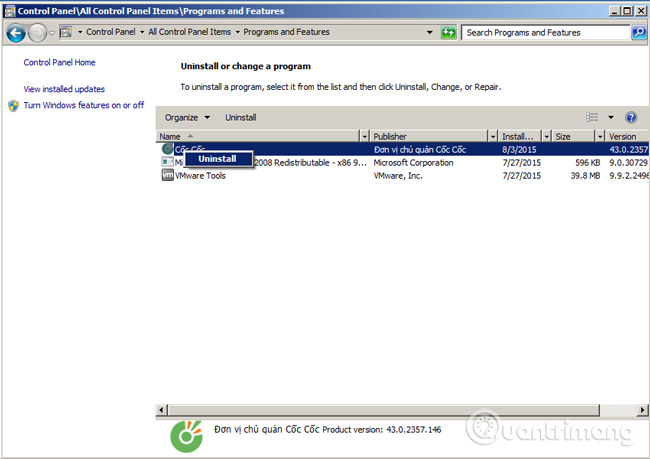650x459 pixels.
Task: Open Turn Windows features on or off
Action: click(84, 105)
